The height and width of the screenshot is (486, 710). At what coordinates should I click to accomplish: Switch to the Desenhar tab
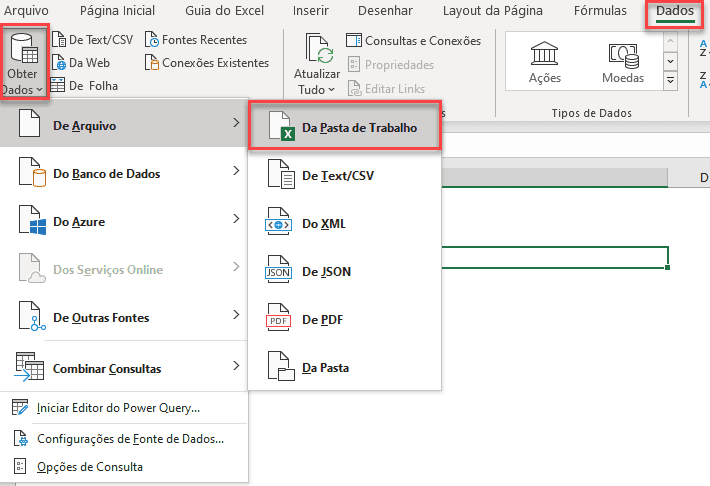point(385,10)
